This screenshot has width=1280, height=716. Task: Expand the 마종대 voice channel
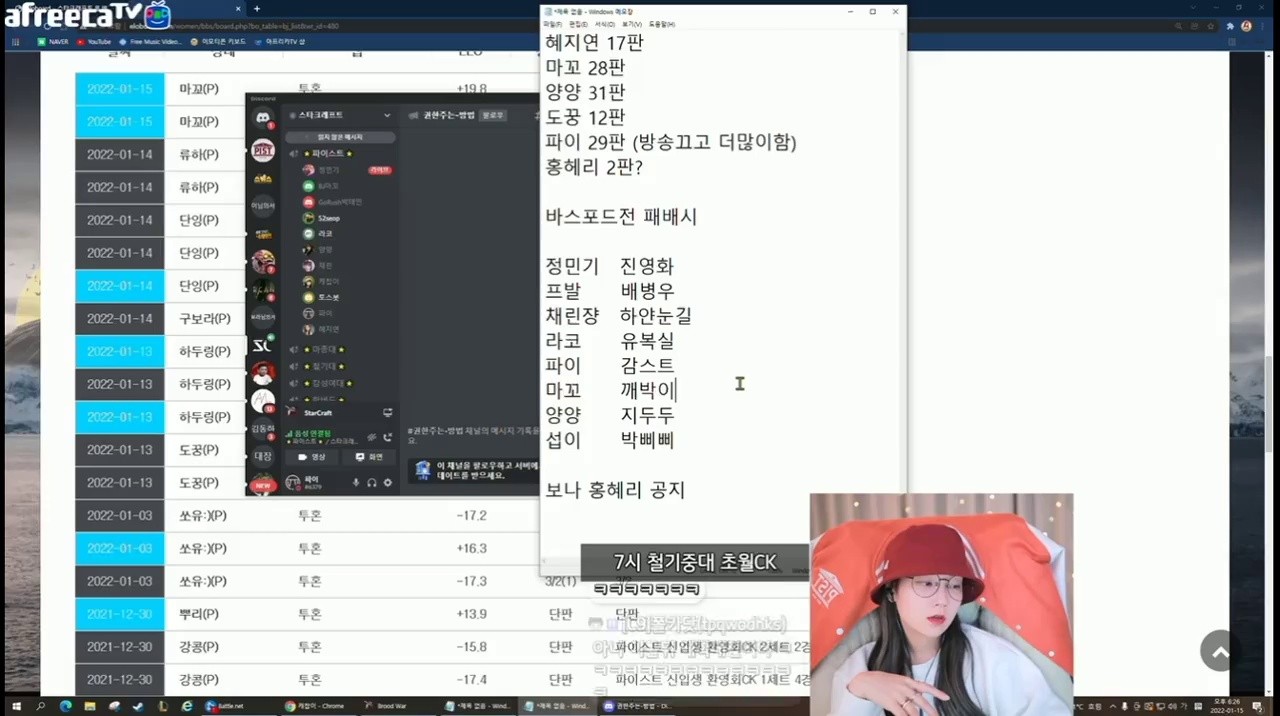325,349
